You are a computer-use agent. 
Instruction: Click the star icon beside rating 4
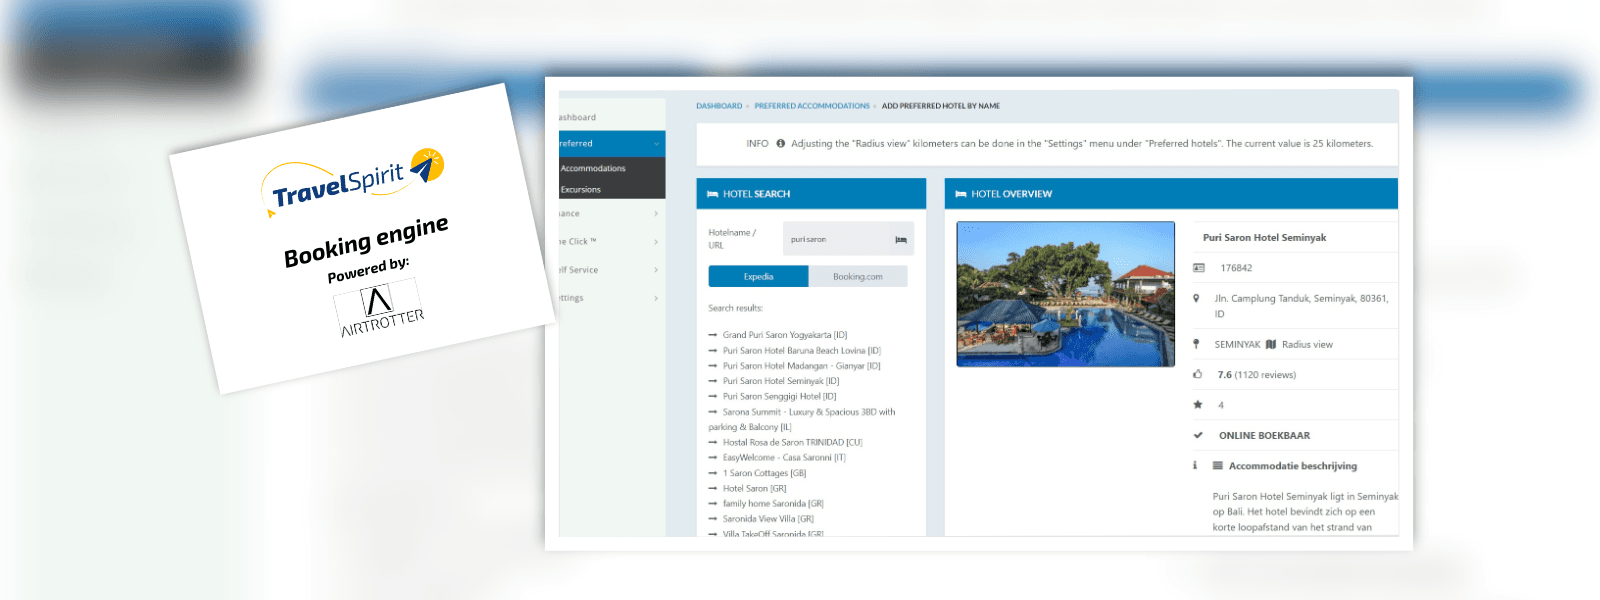point(1197,405)
